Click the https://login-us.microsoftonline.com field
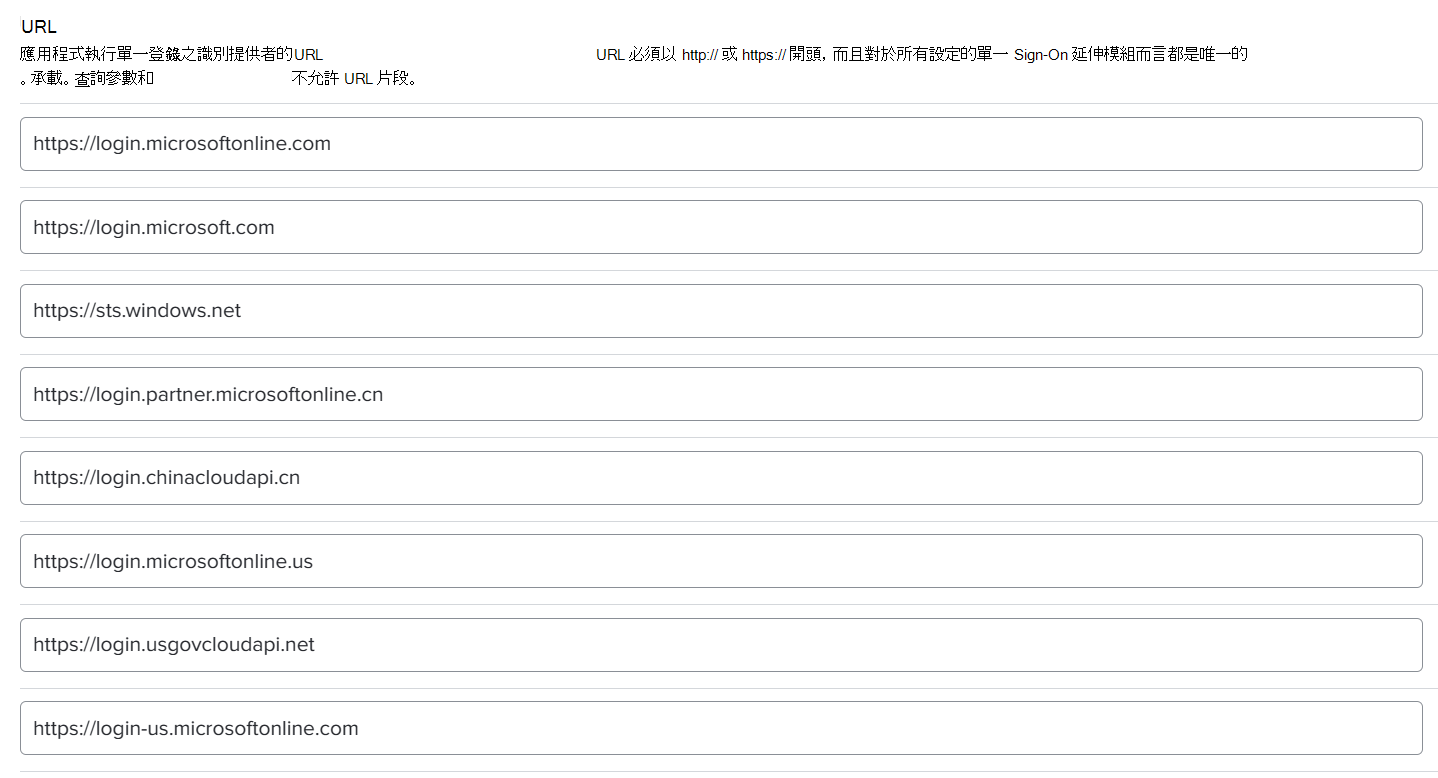The width and height of the screenshot is (1438, 778). pyautogui.click(x=721, y=728)
